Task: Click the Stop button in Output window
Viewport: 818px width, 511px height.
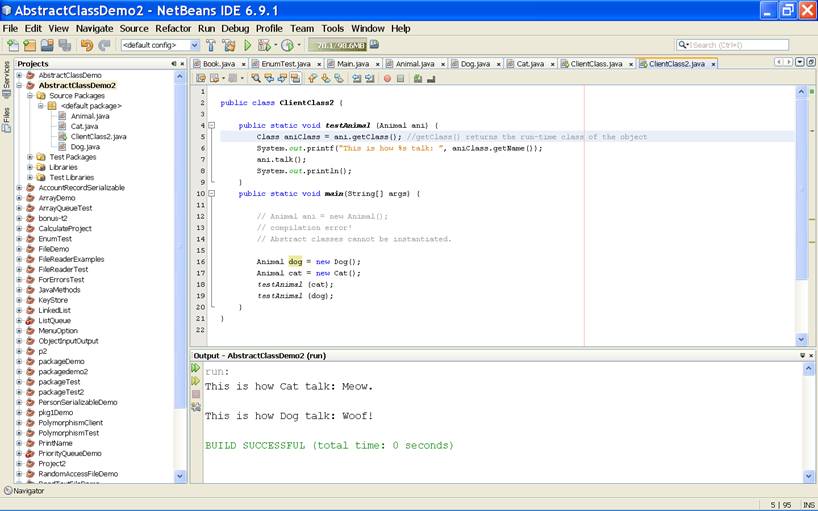Action: 196,394
